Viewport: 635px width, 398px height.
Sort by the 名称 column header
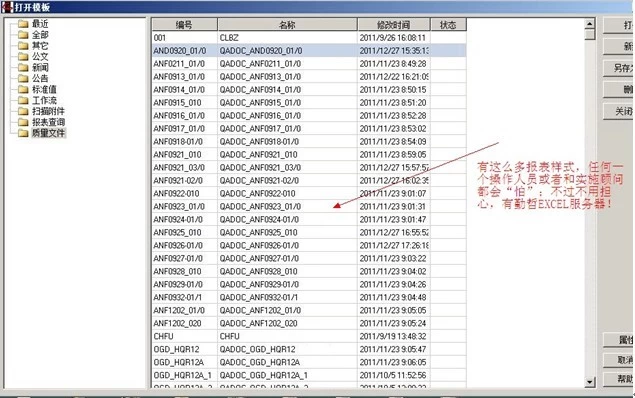click(x=288, y=25)
